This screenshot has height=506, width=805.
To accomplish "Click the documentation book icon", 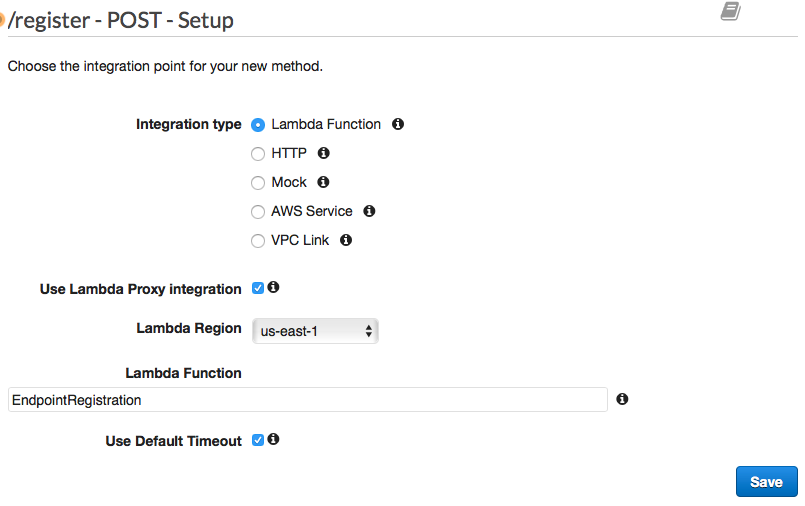I will coord(730,12).
